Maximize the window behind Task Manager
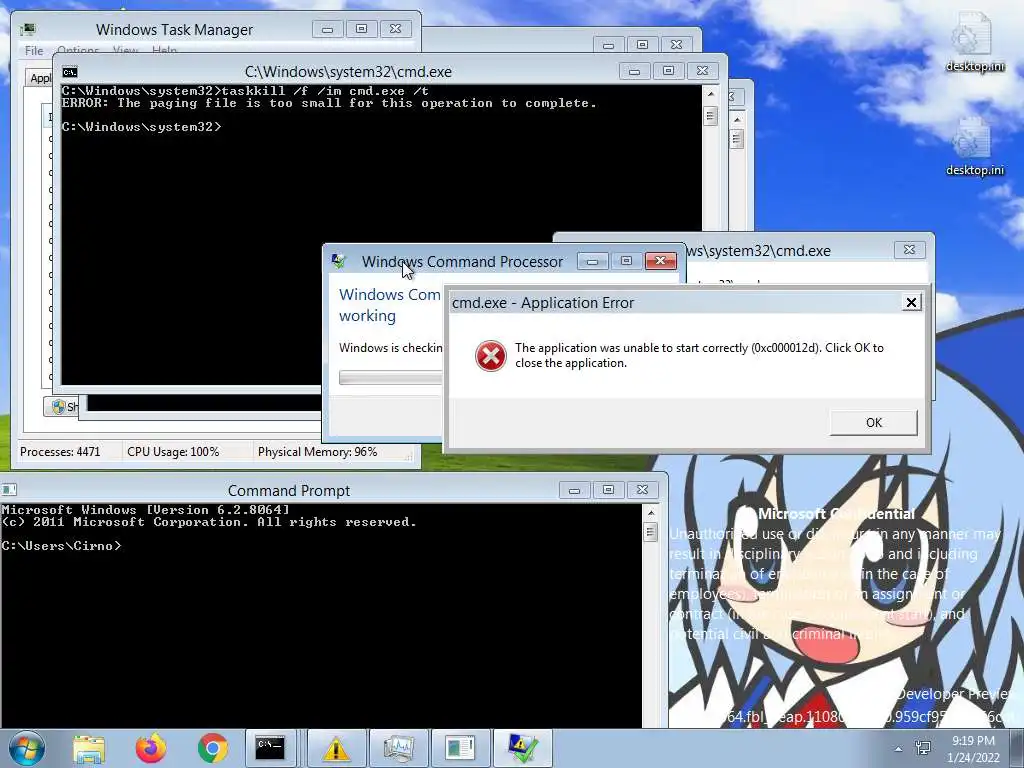 tap(642, 44)
